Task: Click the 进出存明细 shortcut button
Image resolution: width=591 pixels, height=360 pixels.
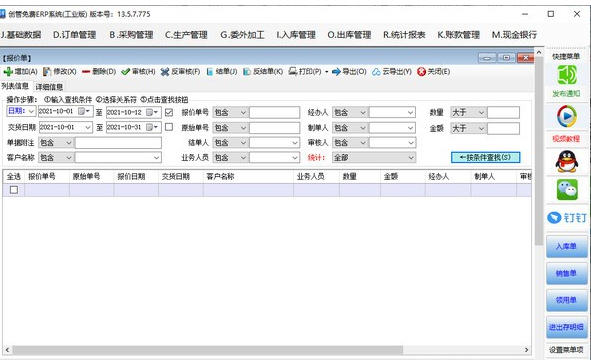Action: coord(567,327)
